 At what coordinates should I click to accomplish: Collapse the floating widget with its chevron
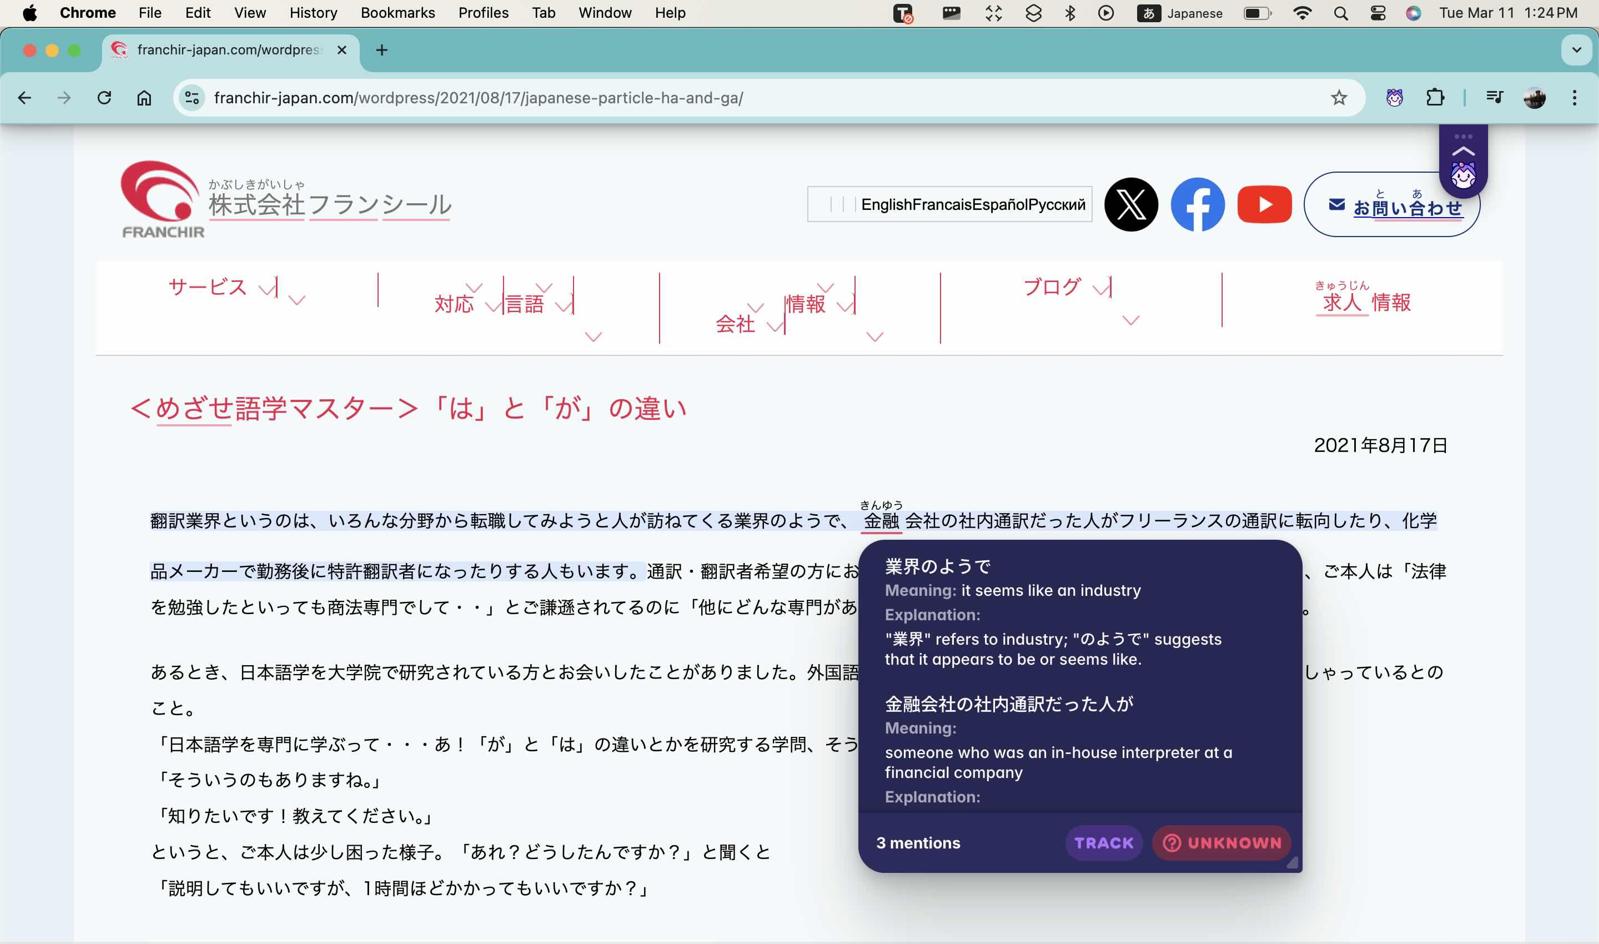pos(1463,152)
